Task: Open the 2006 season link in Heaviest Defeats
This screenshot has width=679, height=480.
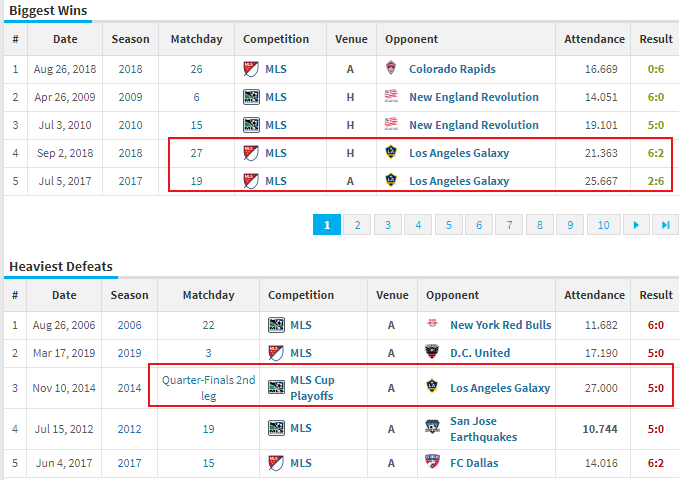Action: (129, 325)
